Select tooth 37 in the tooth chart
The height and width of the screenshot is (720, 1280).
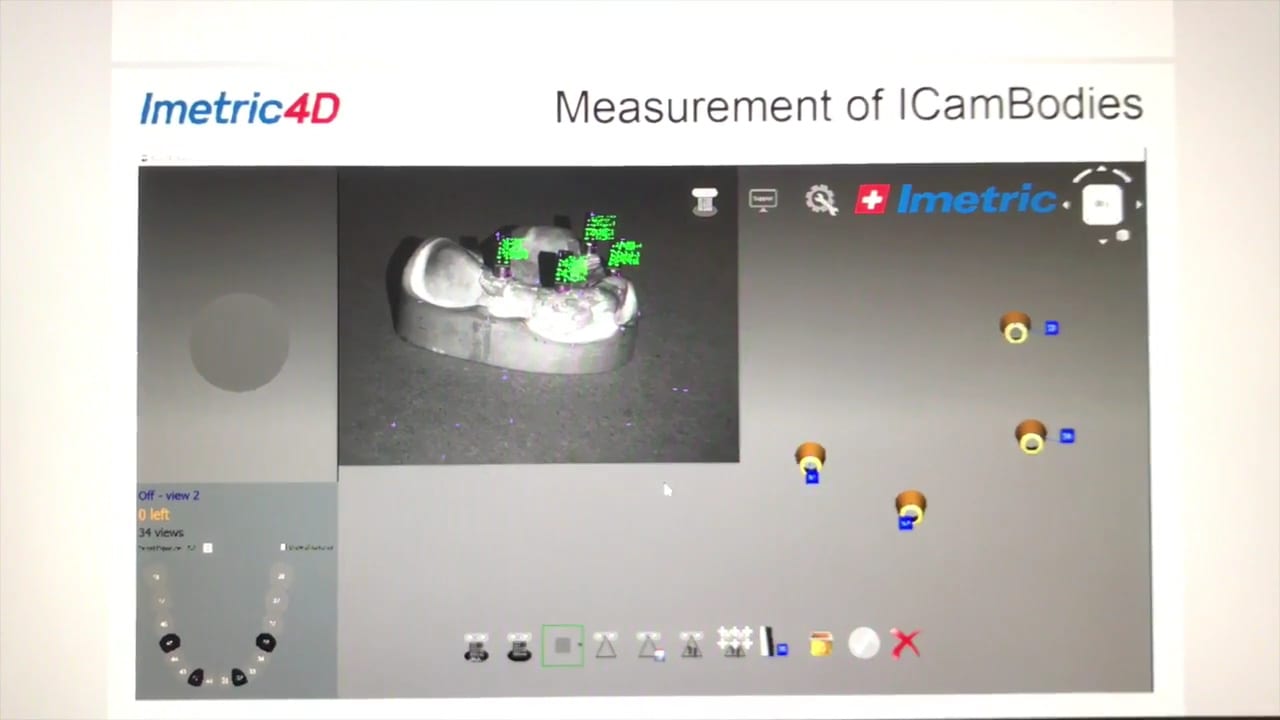point(277,600)
